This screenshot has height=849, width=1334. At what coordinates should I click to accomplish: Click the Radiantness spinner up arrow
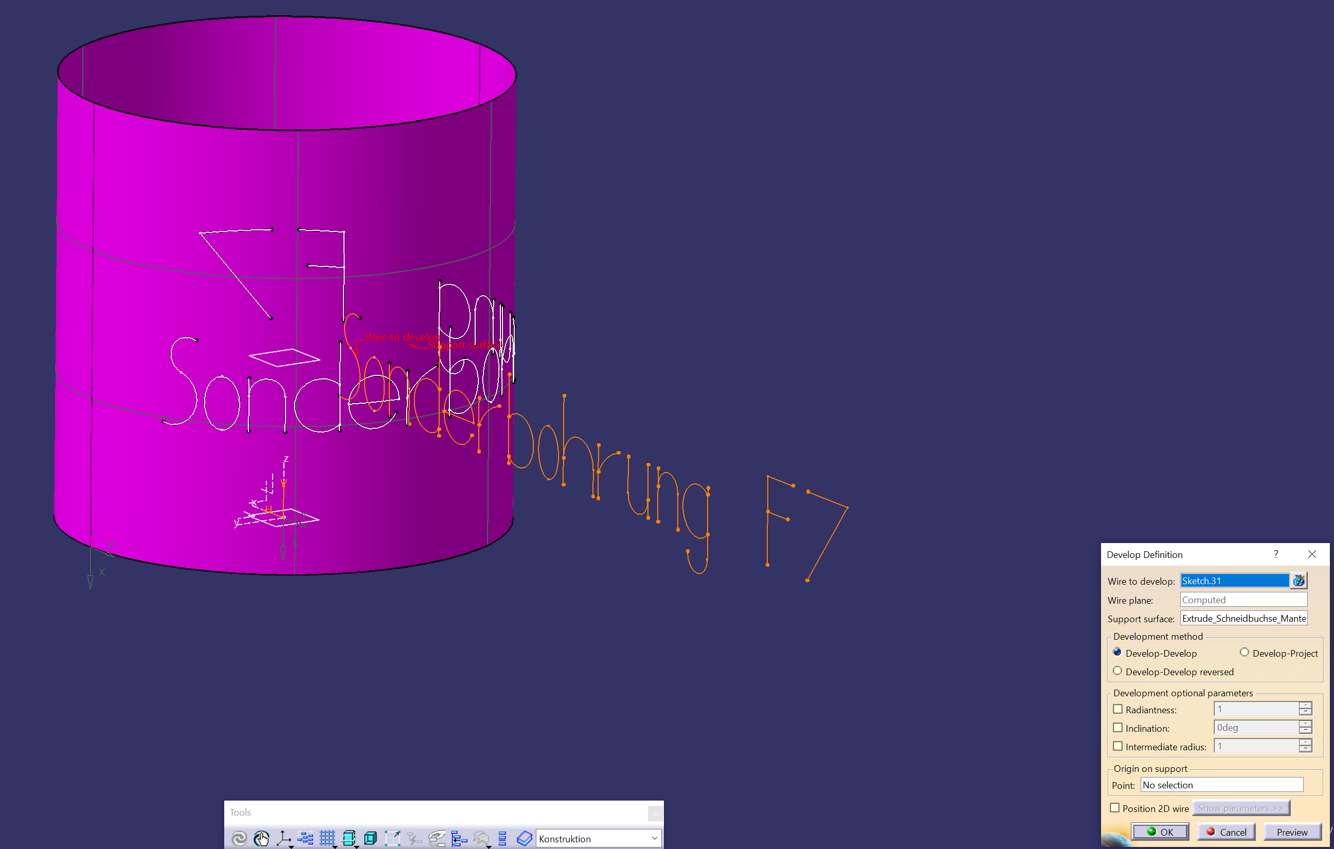[1305, 705]
